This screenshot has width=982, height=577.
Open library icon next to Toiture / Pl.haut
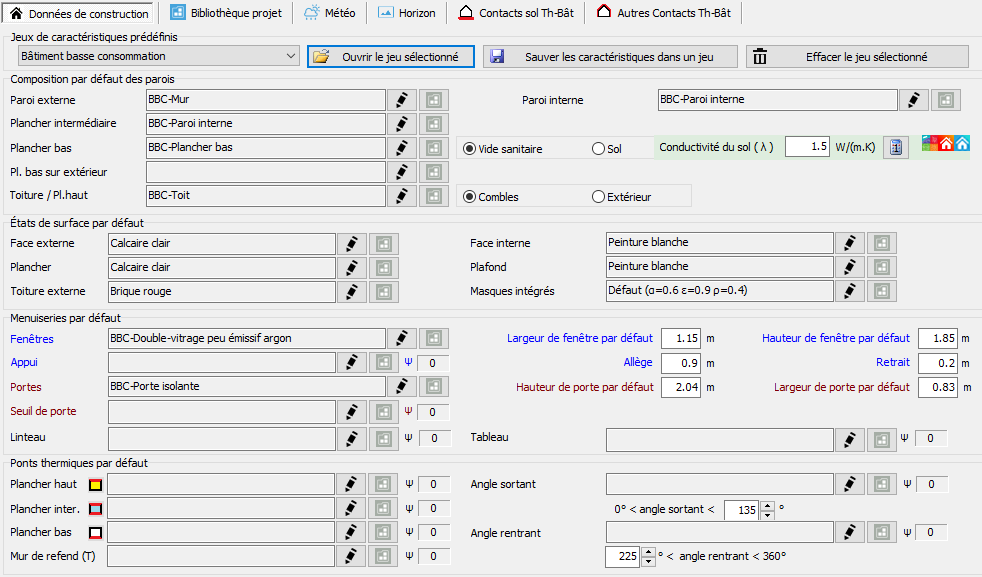(x=433, y=196)
